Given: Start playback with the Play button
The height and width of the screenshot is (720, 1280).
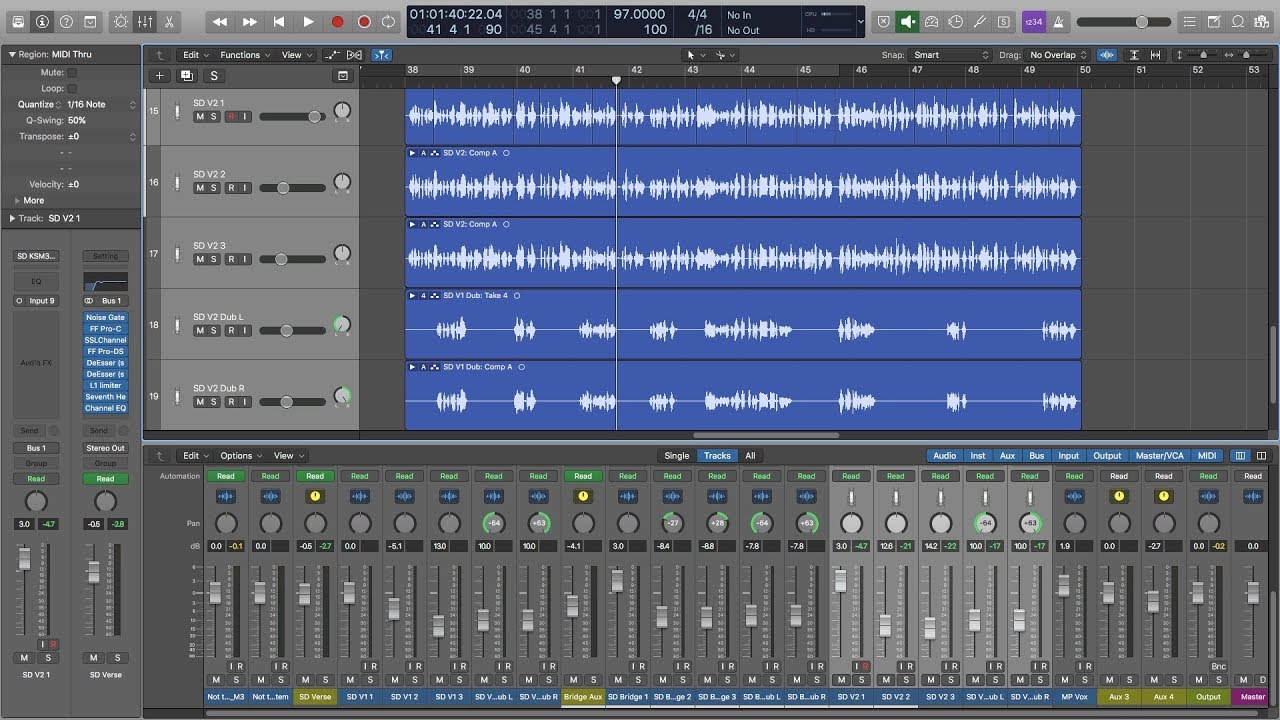Looking at the screenshot, I should point(308,21).
